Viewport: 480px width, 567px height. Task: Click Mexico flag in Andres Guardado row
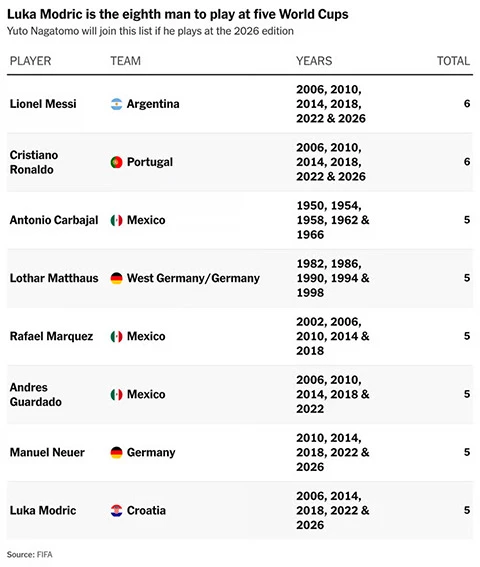coord(116,394)
